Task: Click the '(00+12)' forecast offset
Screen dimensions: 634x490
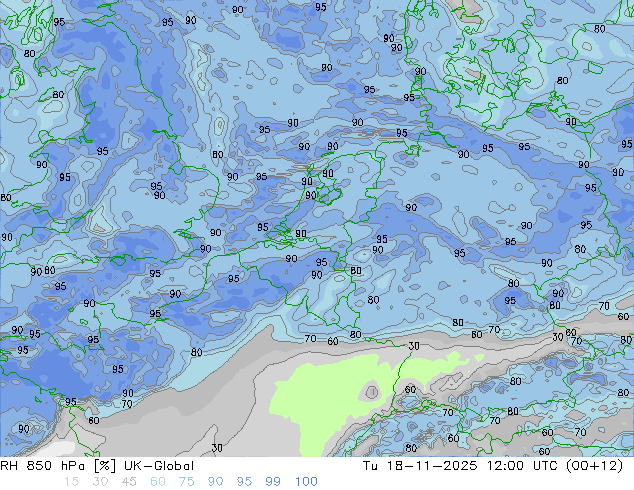Action: 595,466
